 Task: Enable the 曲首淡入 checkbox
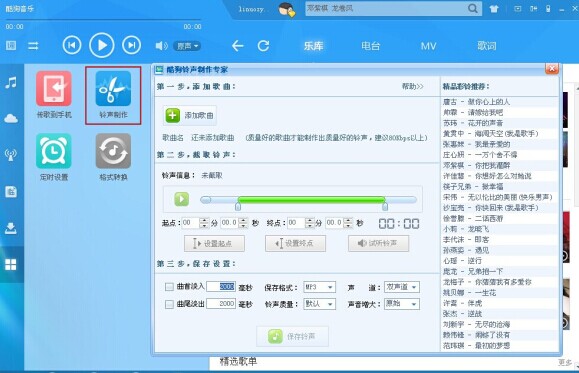169,287
